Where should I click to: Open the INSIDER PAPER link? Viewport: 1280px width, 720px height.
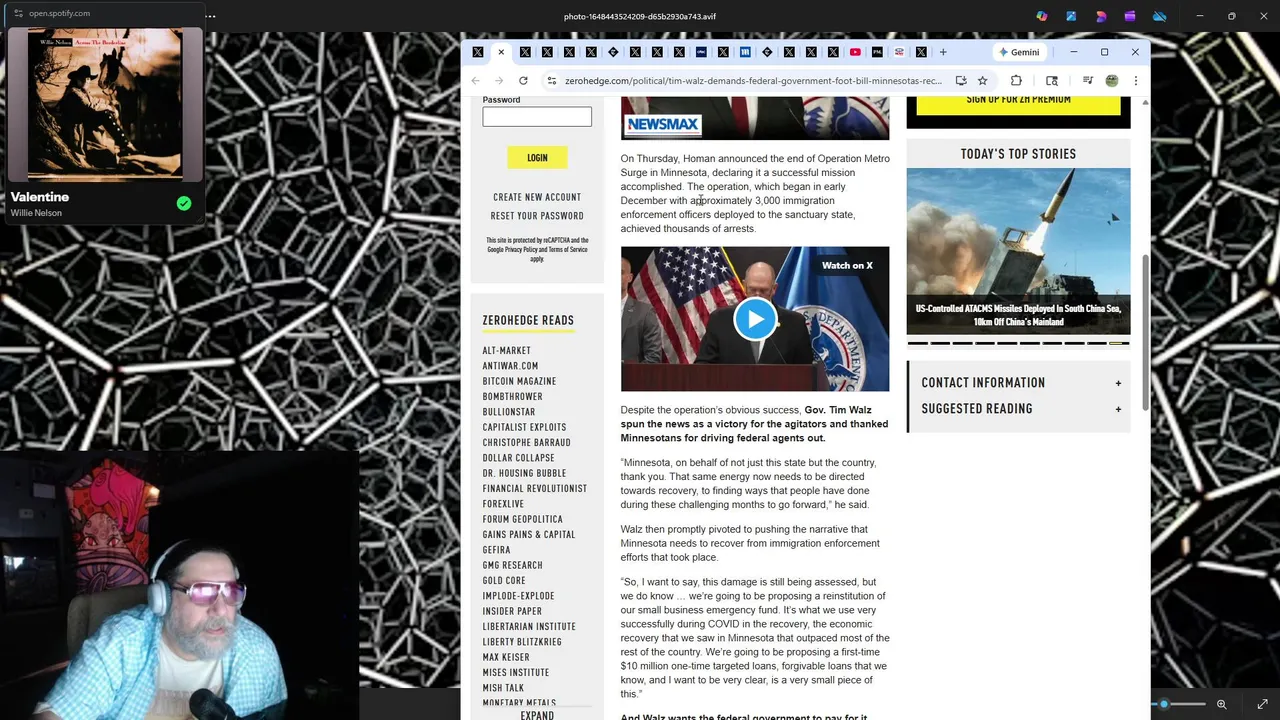coord(512,611)
